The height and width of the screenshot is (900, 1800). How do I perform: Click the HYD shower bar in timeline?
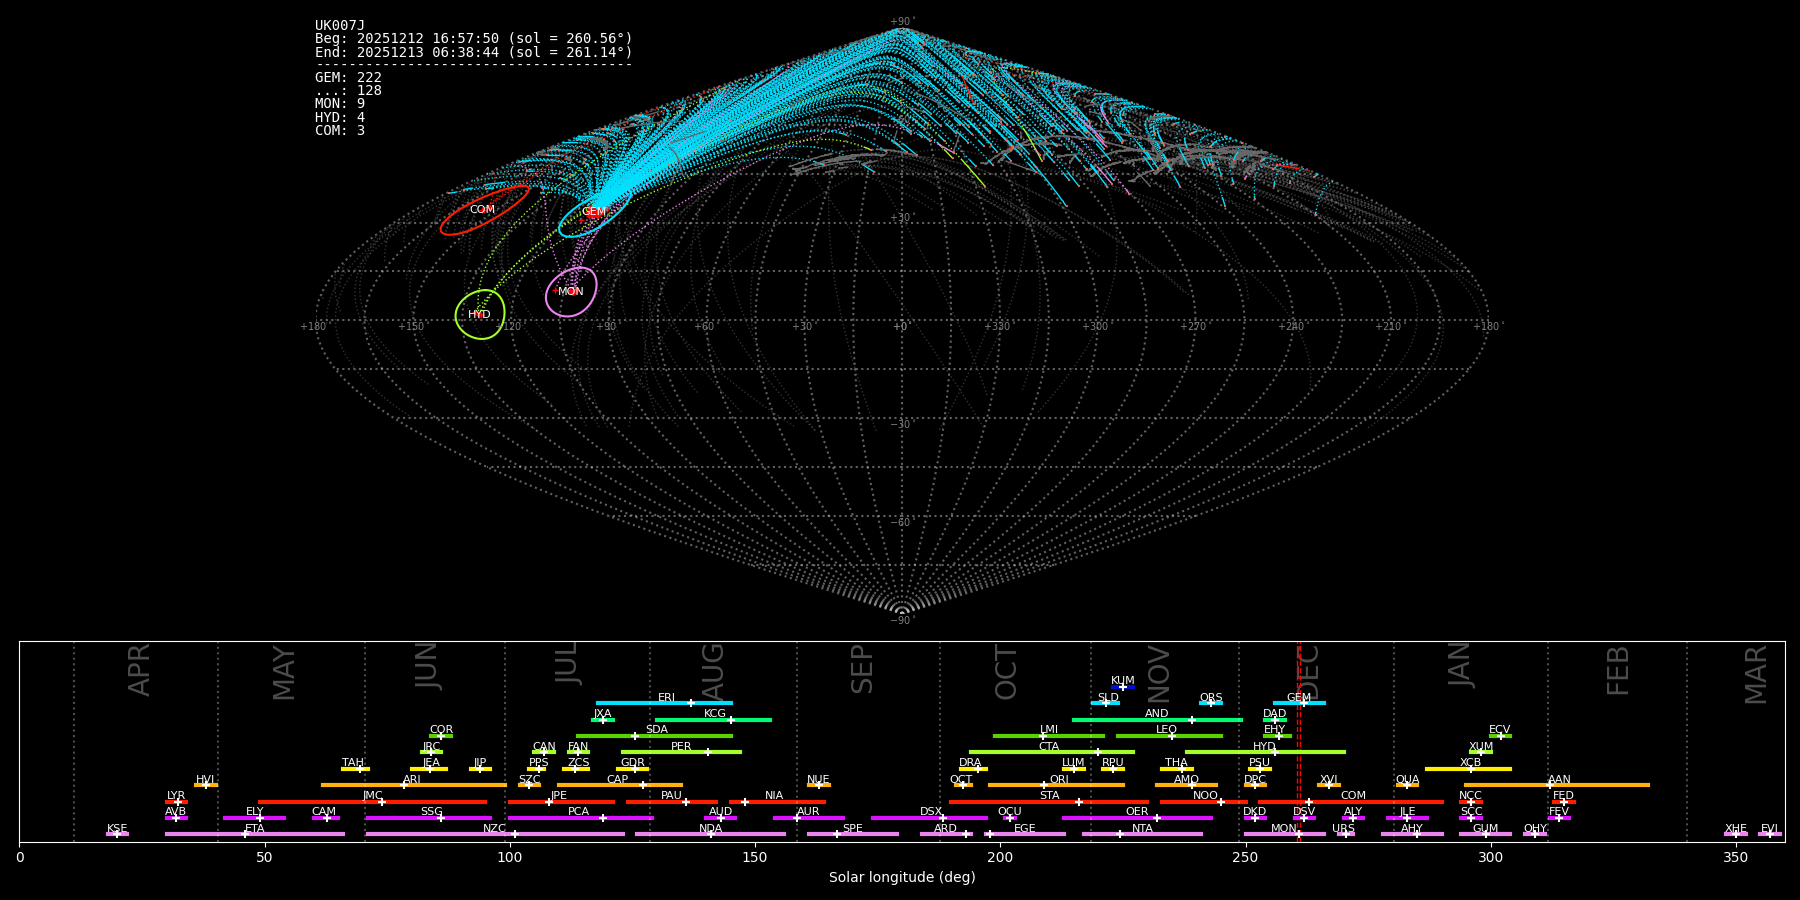[1265, 752]
